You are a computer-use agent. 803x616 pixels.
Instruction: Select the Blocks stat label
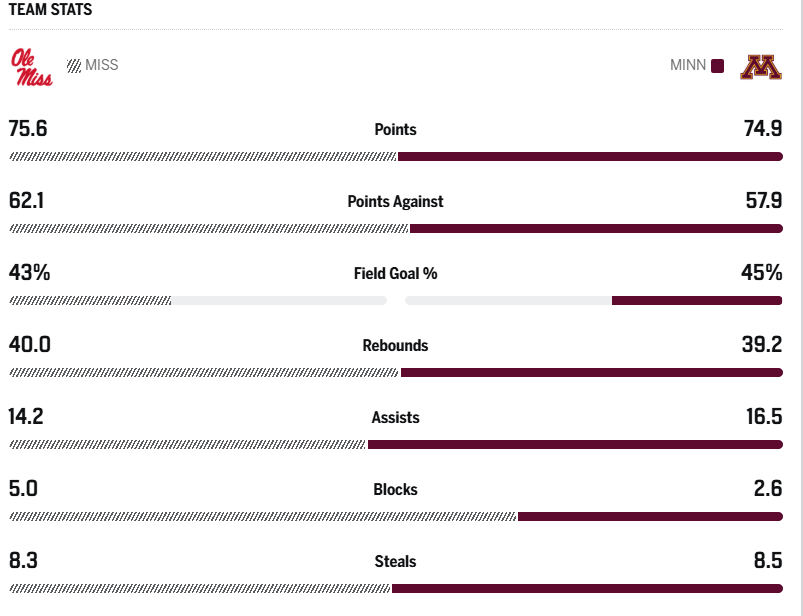click(395, 489)
